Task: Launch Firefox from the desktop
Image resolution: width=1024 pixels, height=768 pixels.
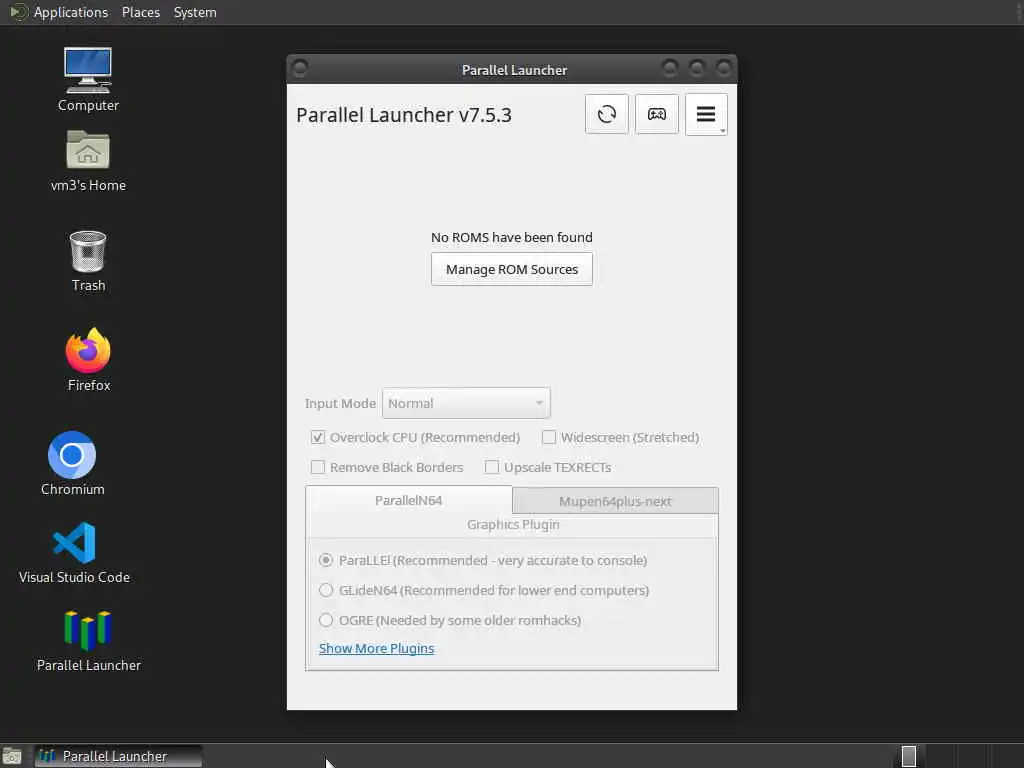Action: 88,360
